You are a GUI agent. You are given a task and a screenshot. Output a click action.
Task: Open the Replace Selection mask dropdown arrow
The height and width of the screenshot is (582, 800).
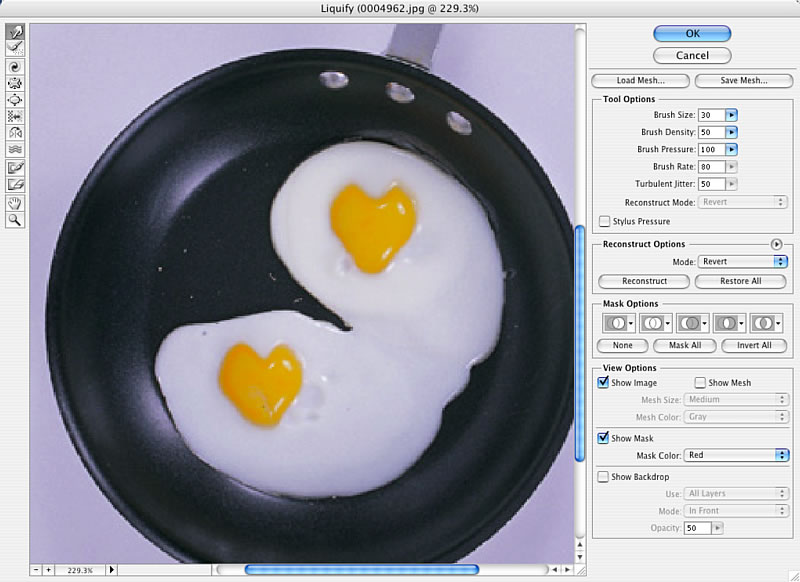pos(631,323)
